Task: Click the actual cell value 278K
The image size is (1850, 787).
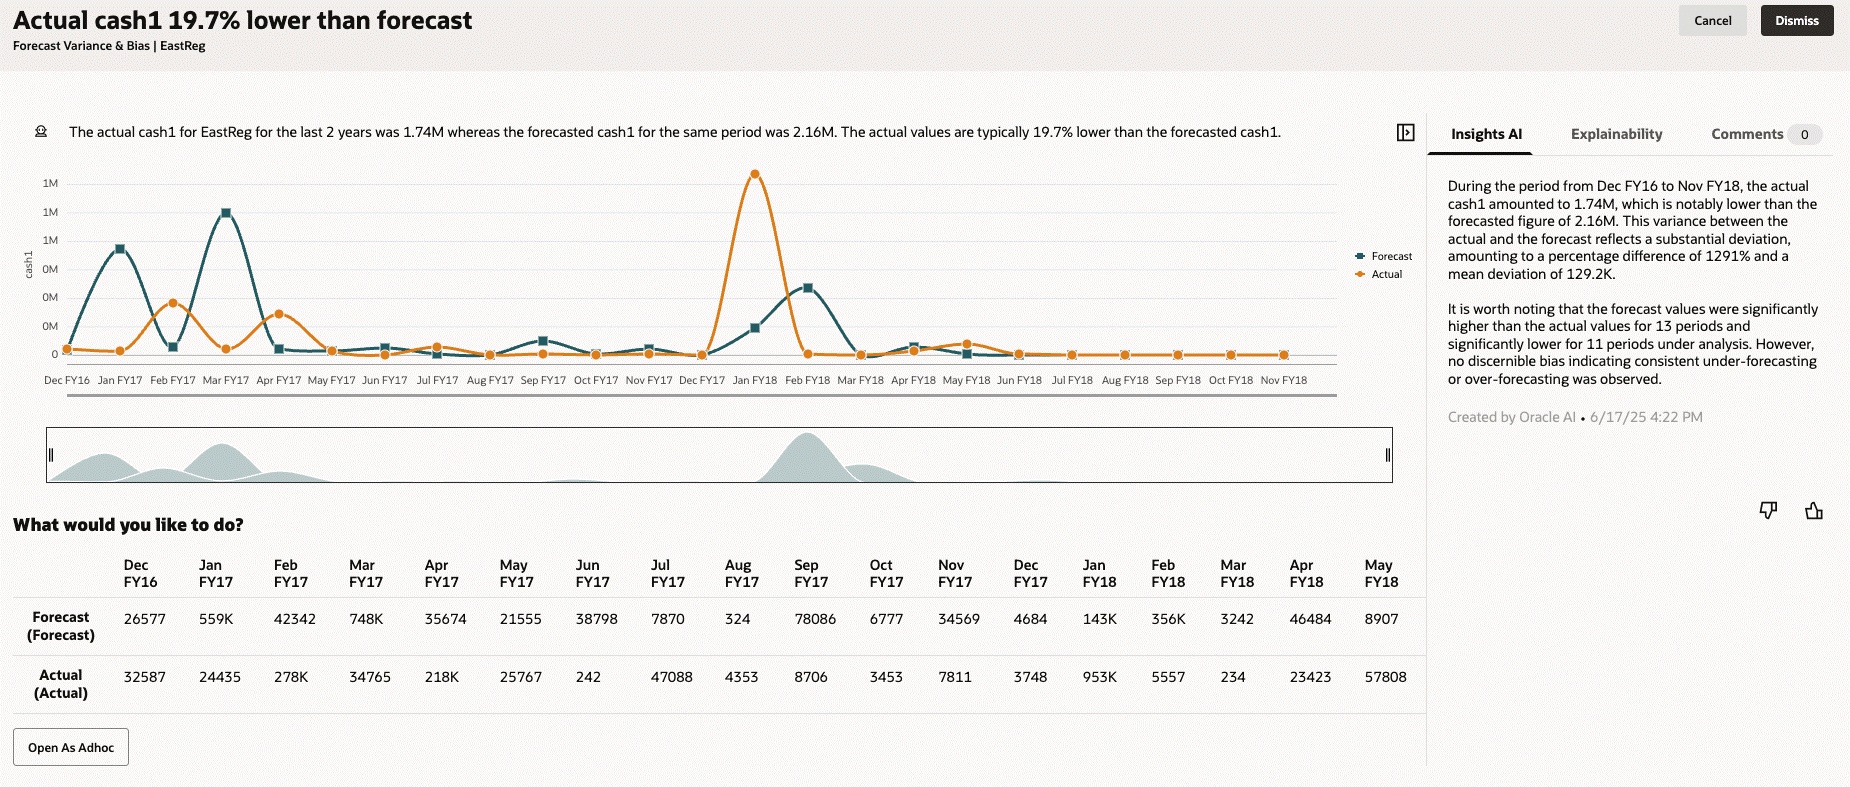Action: pyautogui.click(x=291, y=677)
